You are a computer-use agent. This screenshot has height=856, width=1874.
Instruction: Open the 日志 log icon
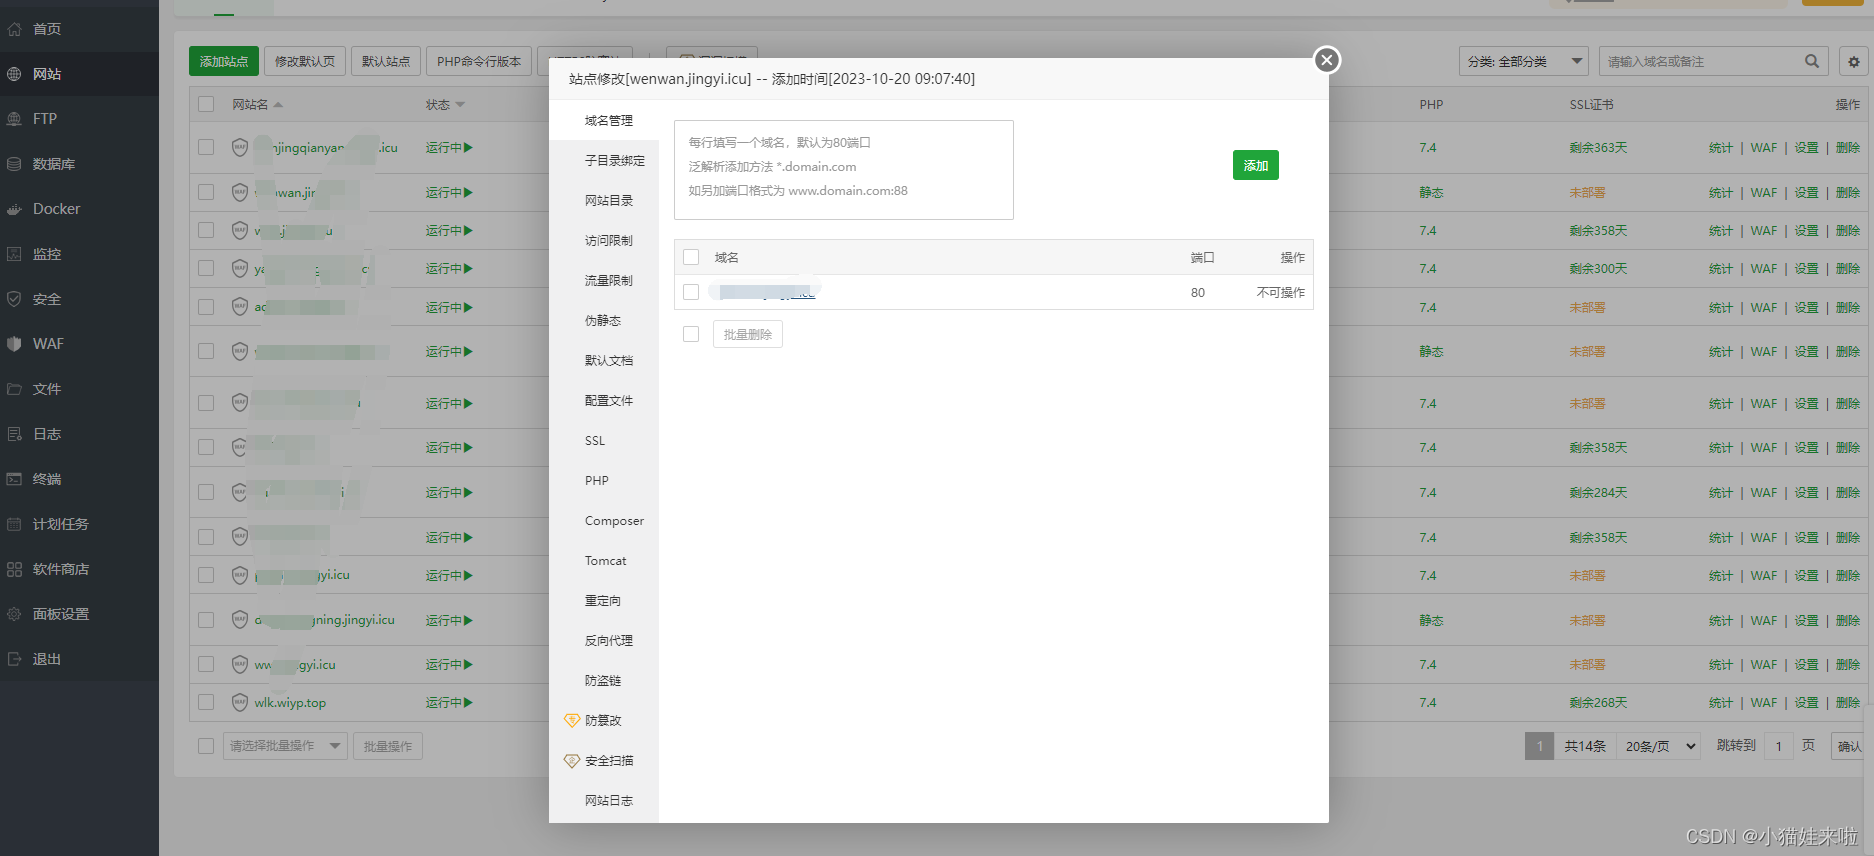(x=15, y=434)
